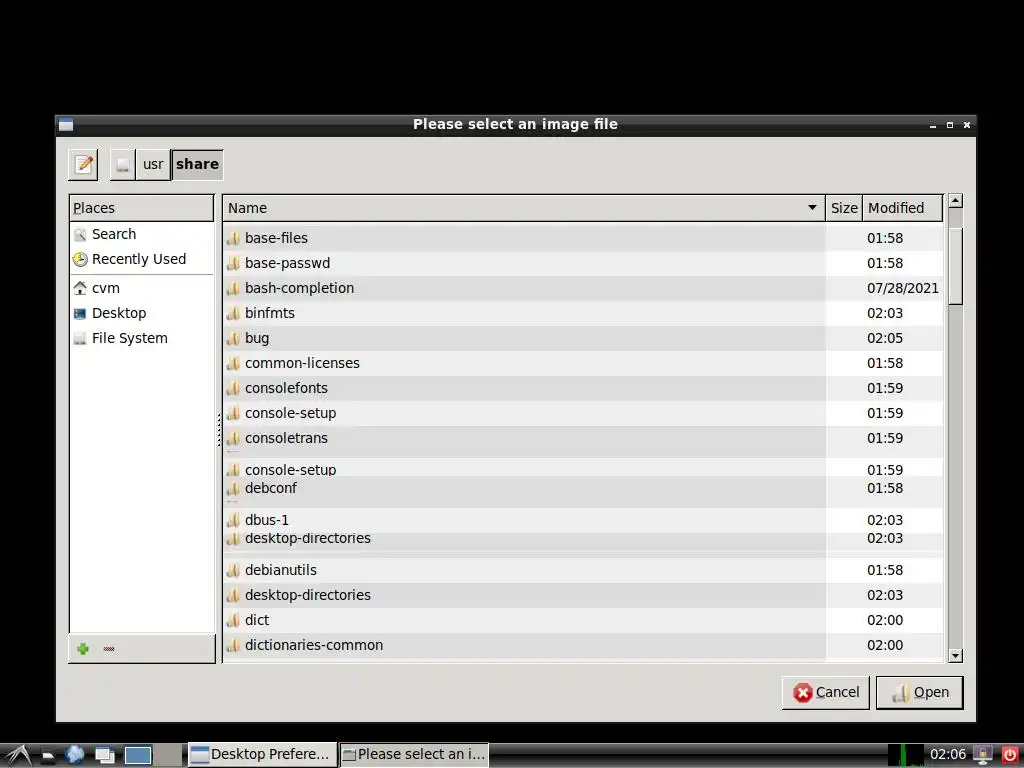Select the debianutils folder
This screenshot has width=1024, height=768.
coord(583,570)
